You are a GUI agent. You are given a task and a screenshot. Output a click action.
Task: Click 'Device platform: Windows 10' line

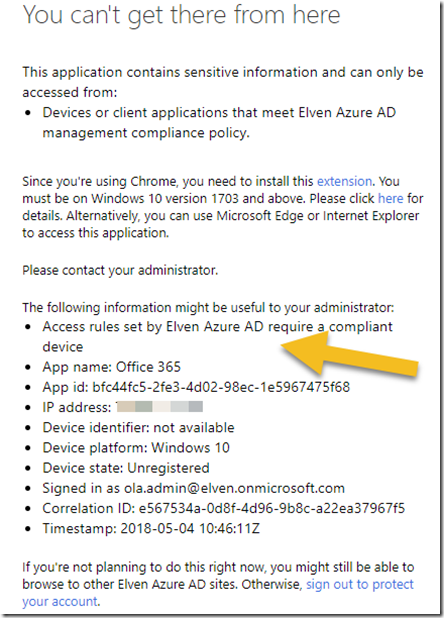136,447
